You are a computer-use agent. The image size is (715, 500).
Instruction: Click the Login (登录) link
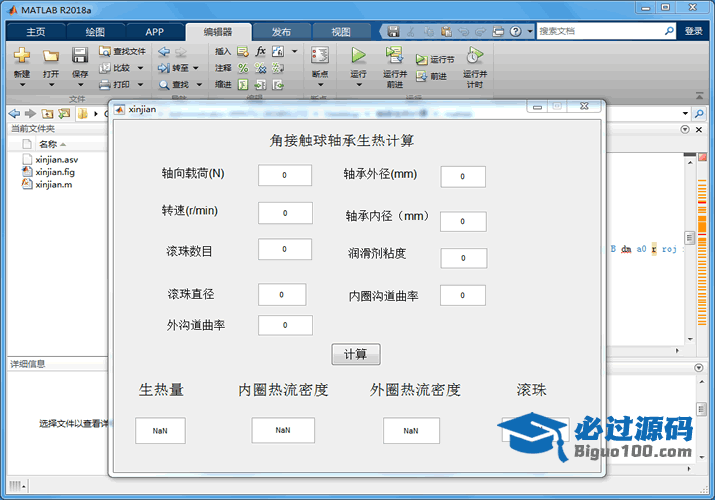pos(694,31)
